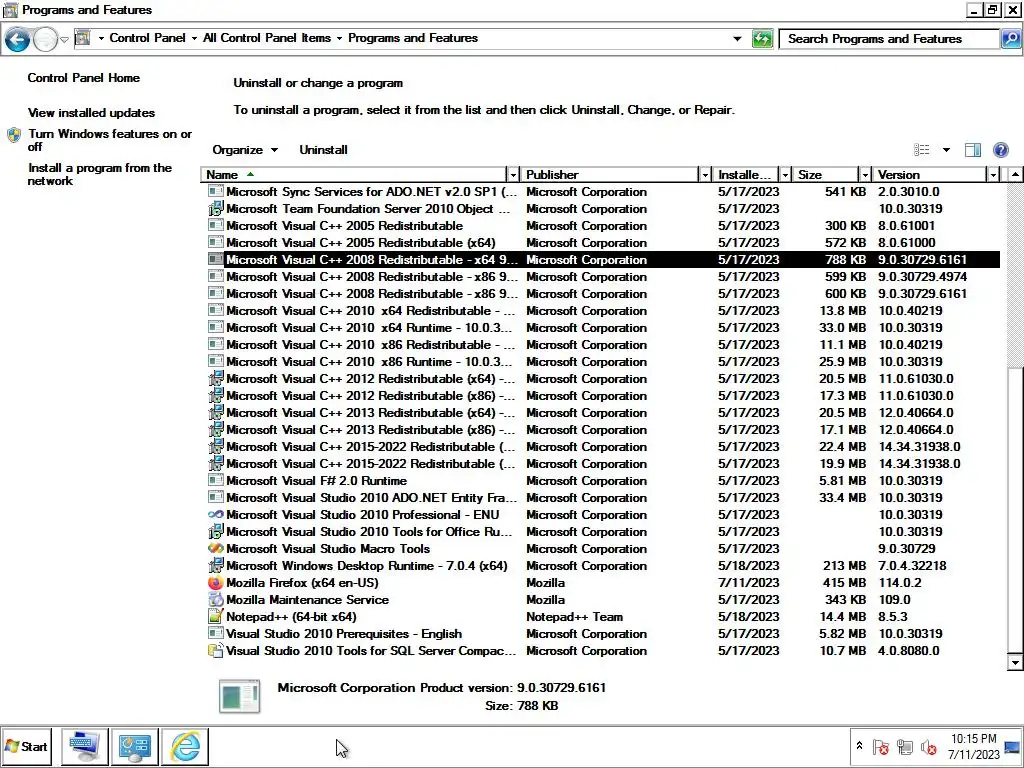Viewport: 1024px width, 768px height.
Task: Open the Version column filter dropdown
Action: 993,174
